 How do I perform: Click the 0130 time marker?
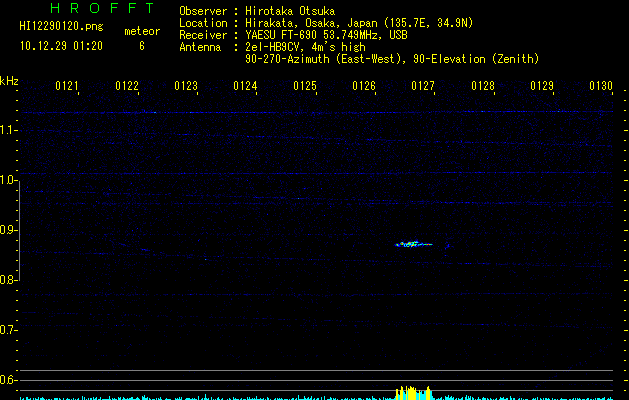[601, 86]
